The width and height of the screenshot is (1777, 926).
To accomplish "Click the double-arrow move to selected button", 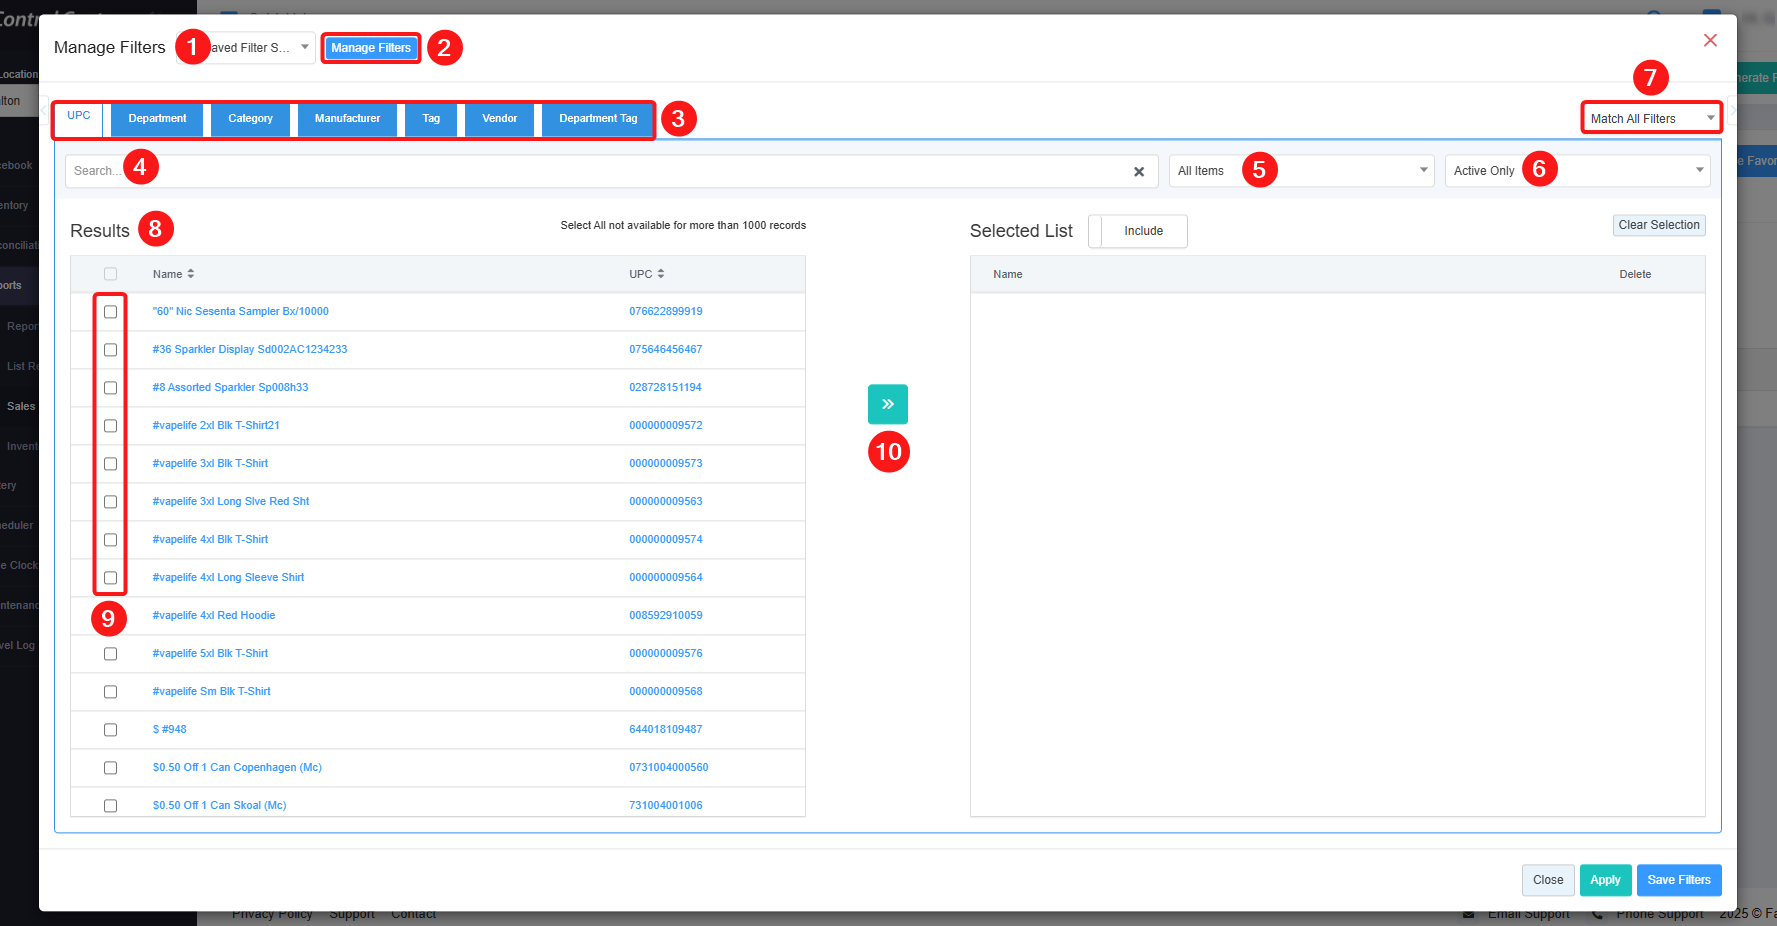I will coord(887,404).
